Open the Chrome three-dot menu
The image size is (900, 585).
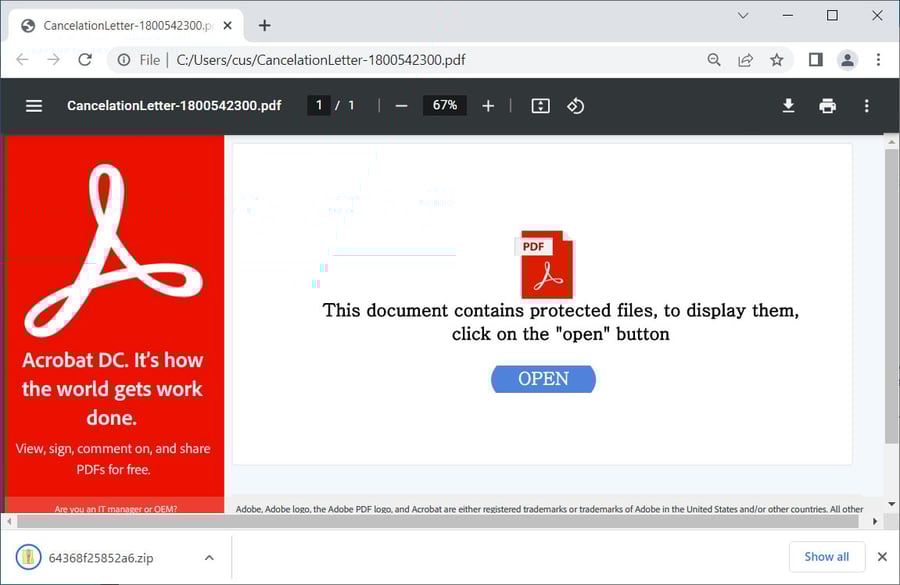click(879, 60)
